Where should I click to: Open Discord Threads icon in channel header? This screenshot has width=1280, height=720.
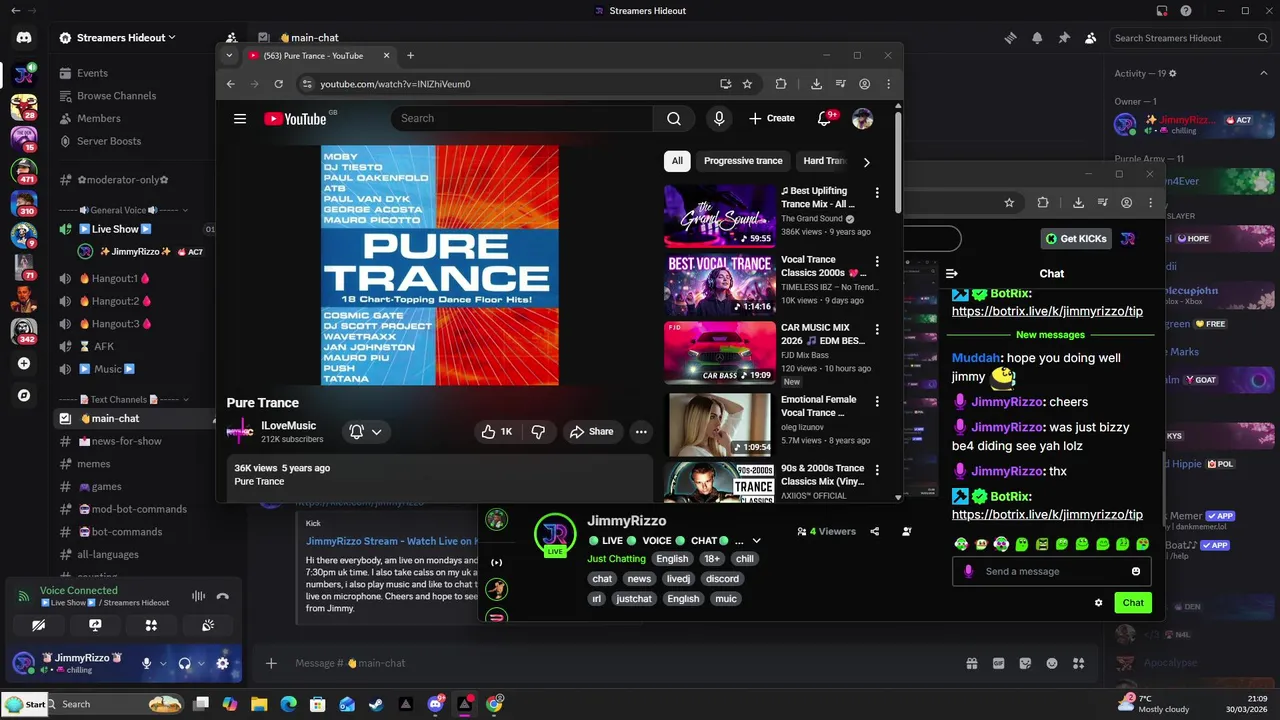click(x=1011, y=38)
